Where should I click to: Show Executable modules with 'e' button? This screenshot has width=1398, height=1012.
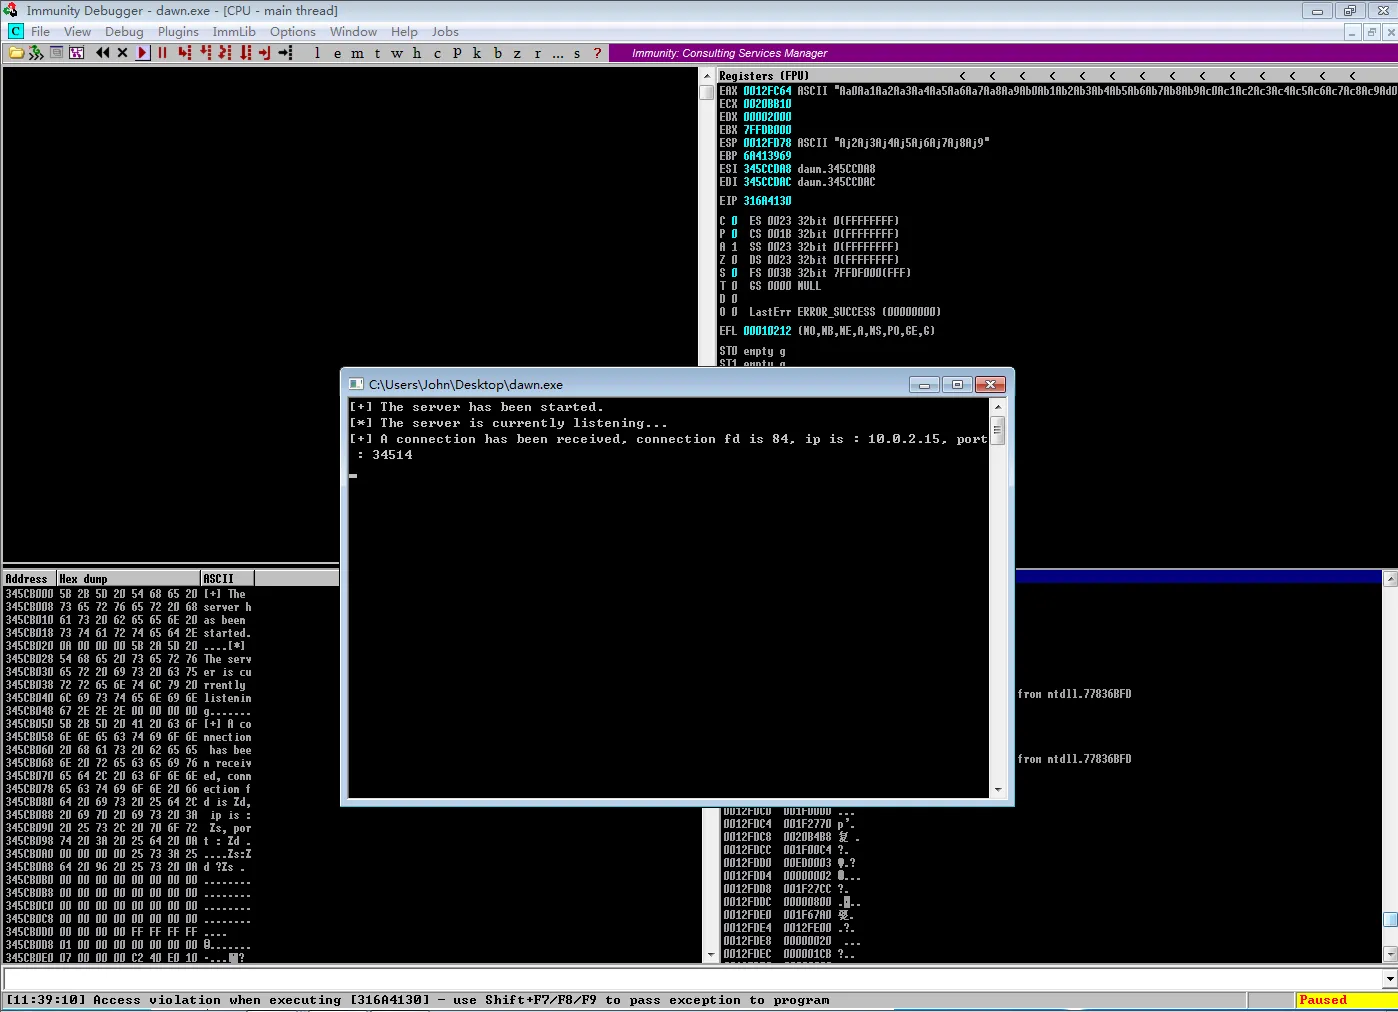pos(338,53)
